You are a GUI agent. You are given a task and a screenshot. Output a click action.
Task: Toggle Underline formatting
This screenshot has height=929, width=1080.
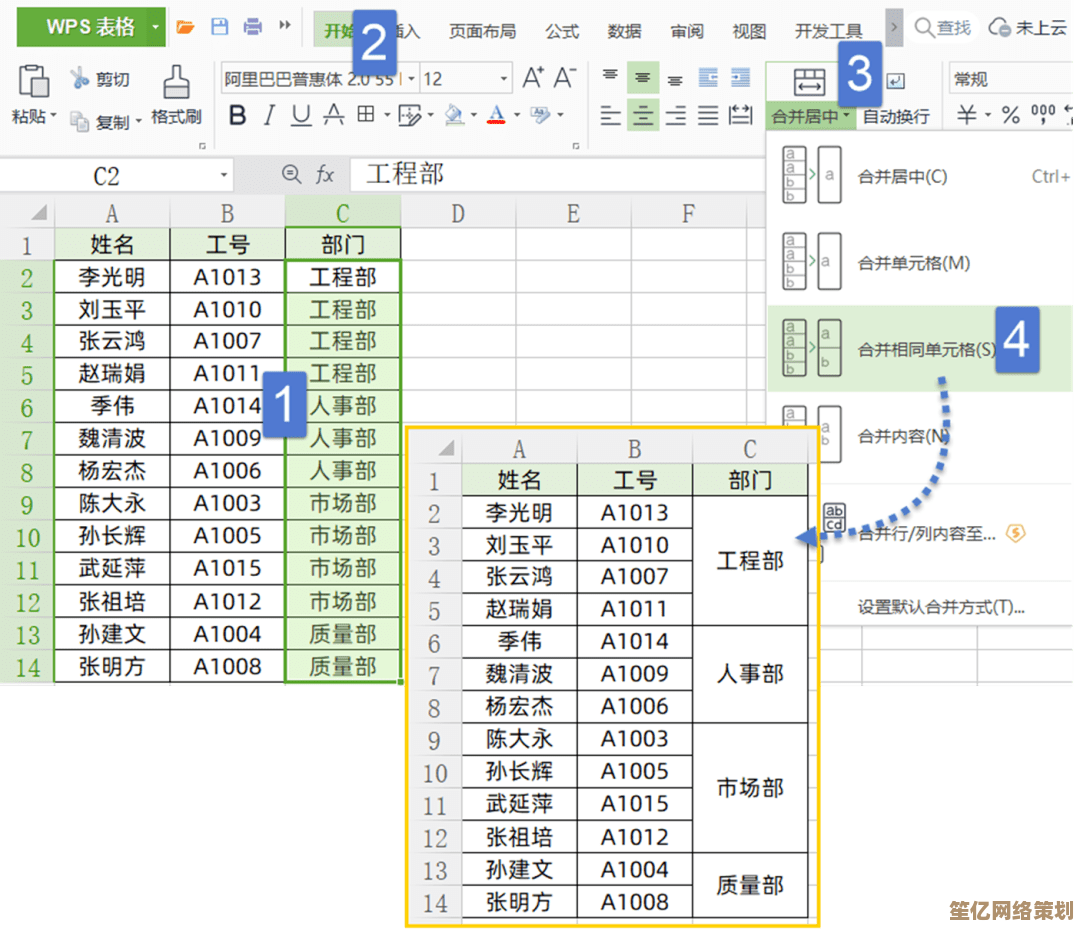pos(300,116)
